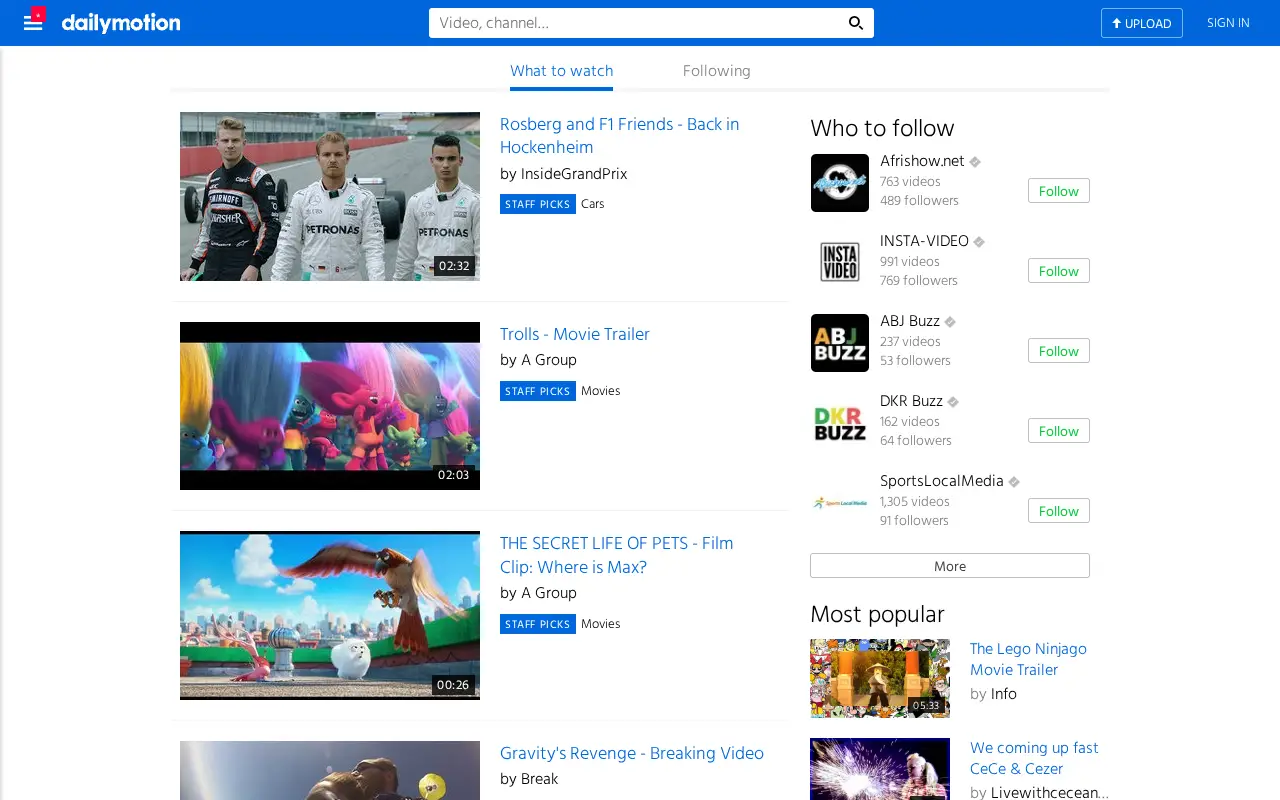The image size is (1280, 800).
Task: Focus the Video, channel search field
Action: point(637,23)
